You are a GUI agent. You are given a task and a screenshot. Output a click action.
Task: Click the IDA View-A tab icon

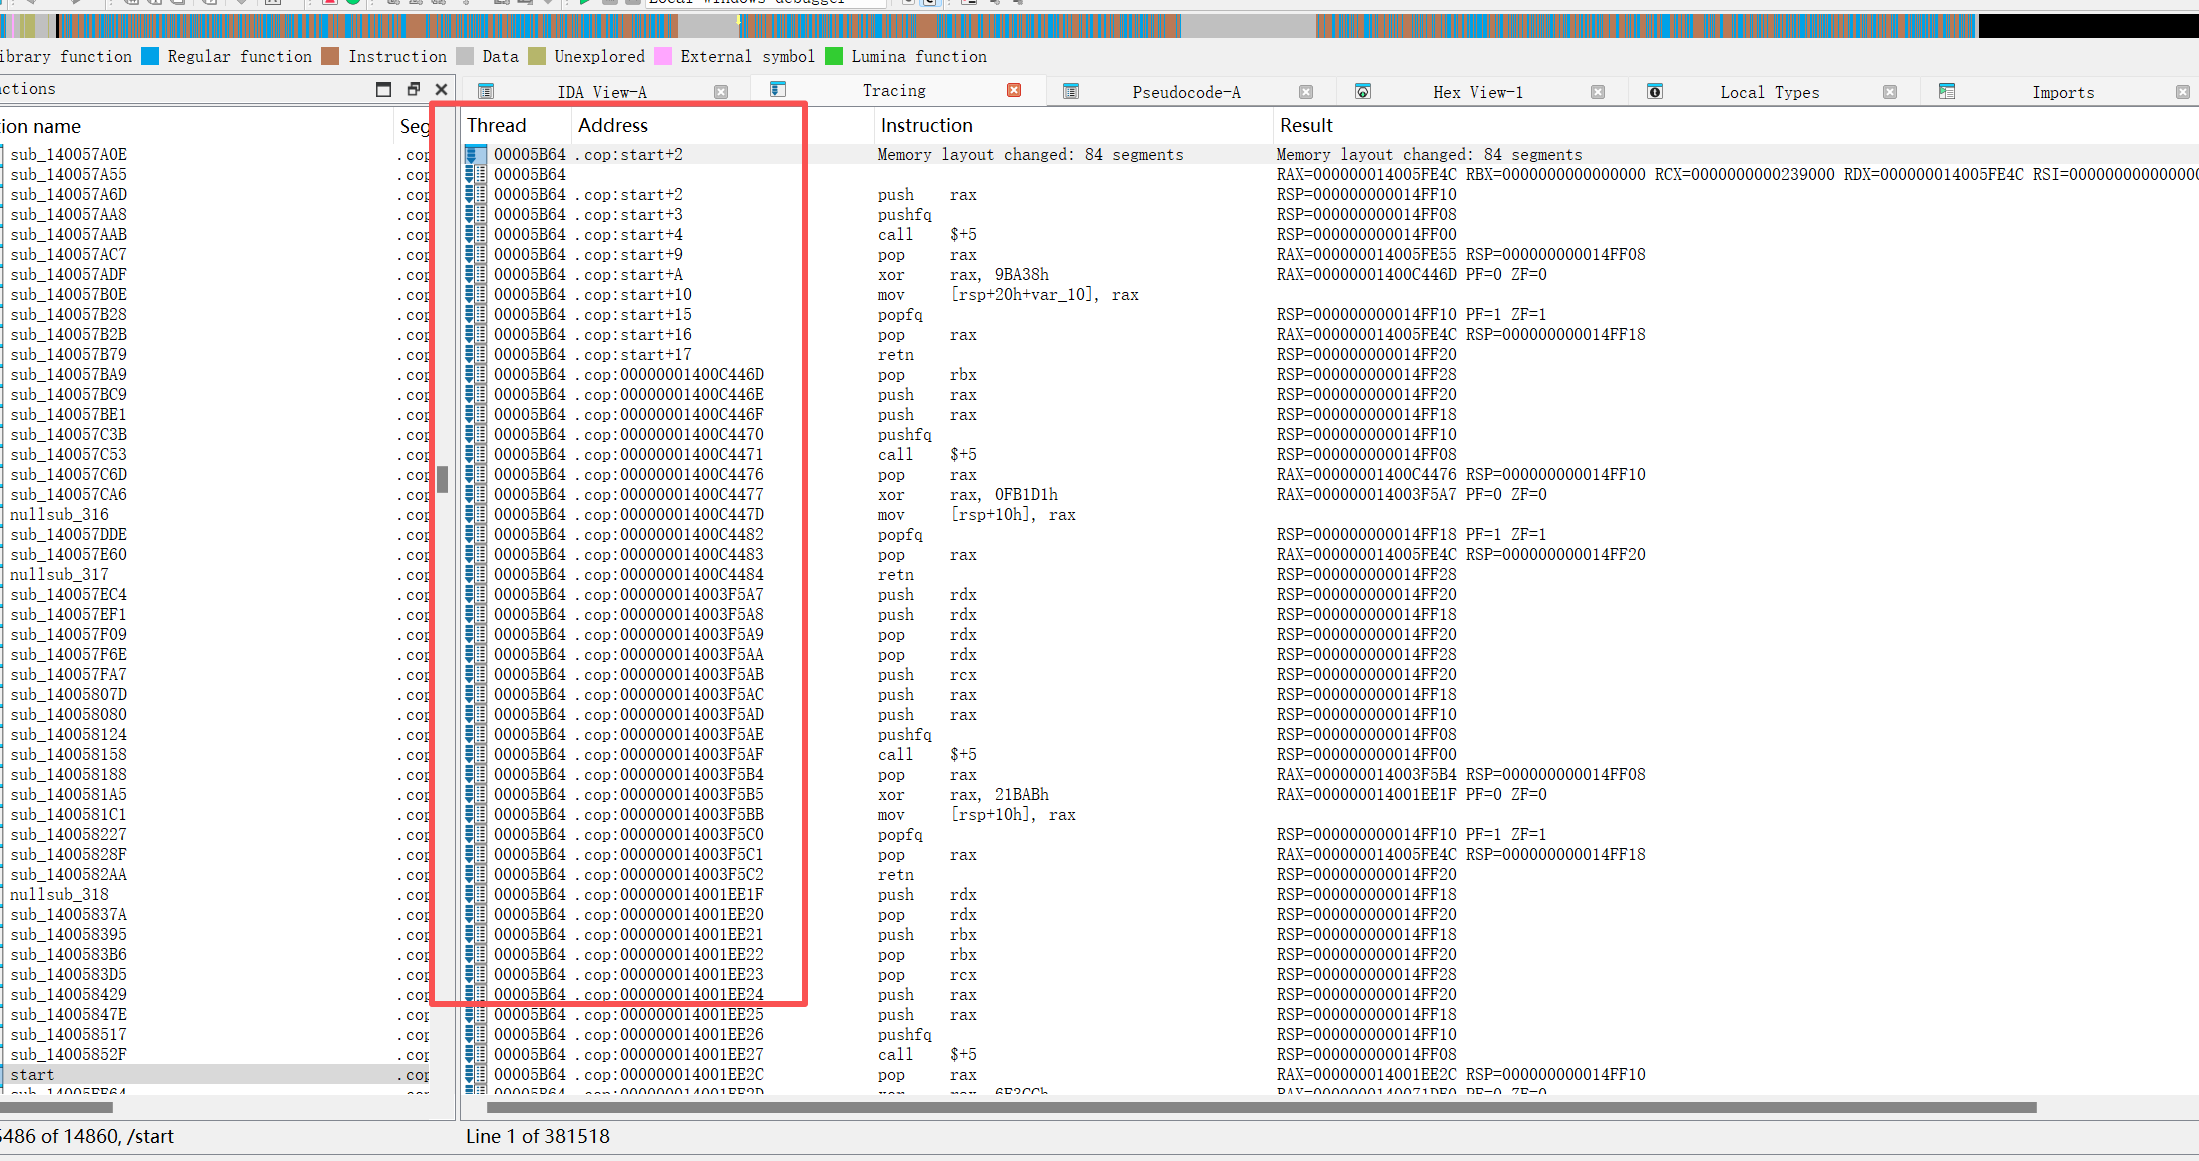(486, 92)
